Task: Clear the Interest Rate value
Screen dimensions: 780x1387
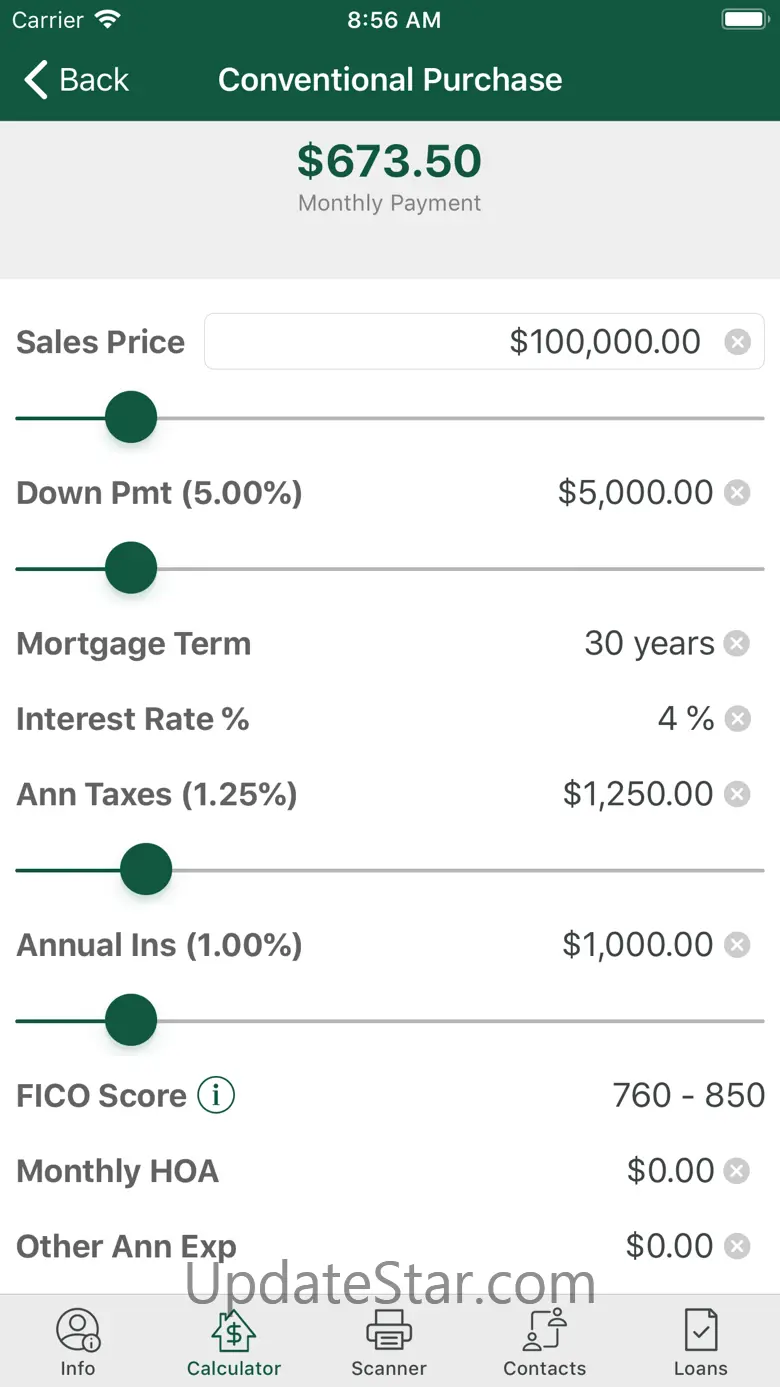Action: point(737,718)
